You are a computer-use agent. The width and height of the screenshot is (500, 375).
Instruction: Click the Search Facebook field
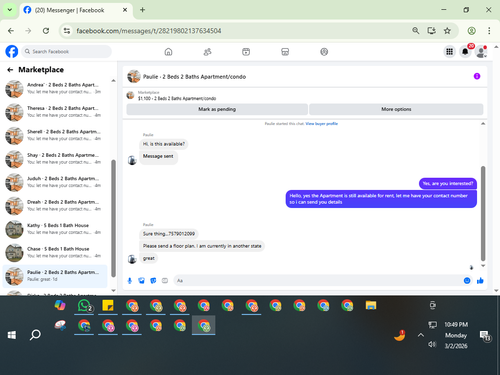click(67, 52)
